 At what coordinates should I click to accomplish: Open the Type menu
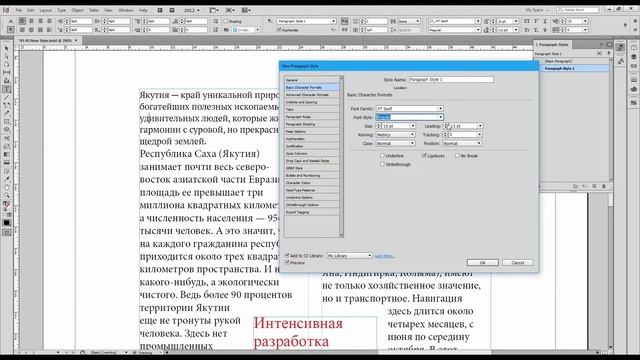pyautogui.click(x=61, y=10)
